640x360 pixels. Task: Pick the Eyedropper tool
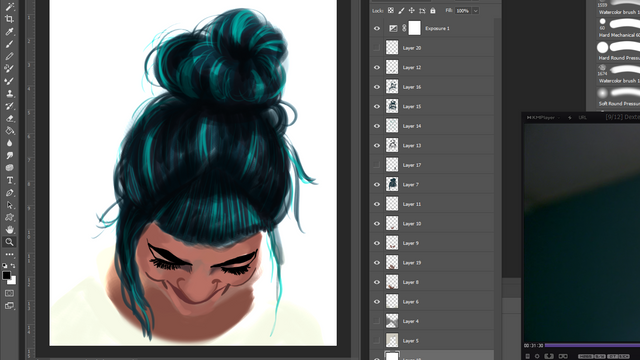(x=9, y=31)
